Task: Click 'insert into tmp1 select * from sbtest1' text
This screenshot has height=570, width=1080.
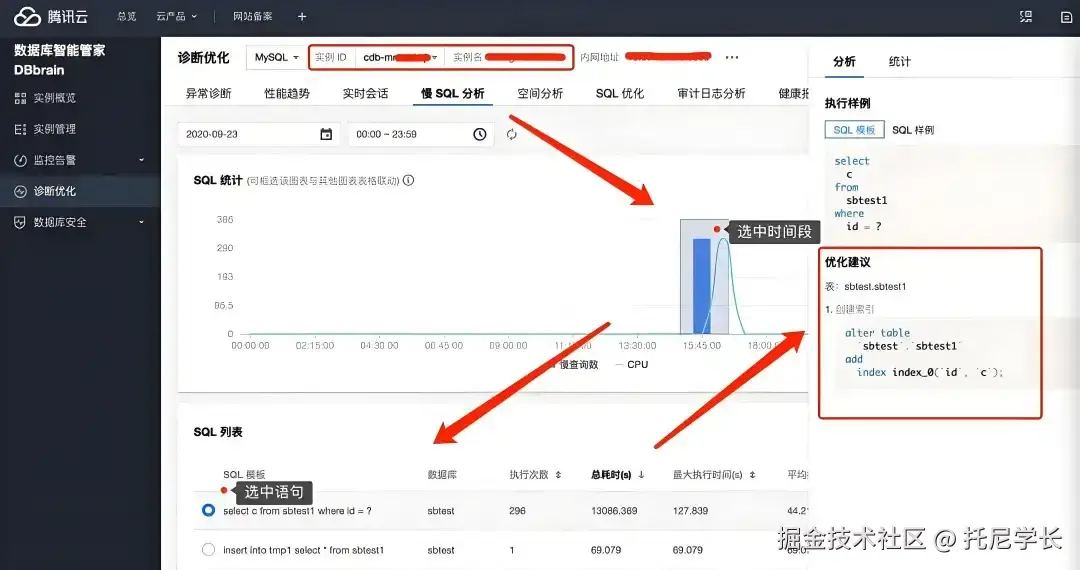Action: coord(304,550)
